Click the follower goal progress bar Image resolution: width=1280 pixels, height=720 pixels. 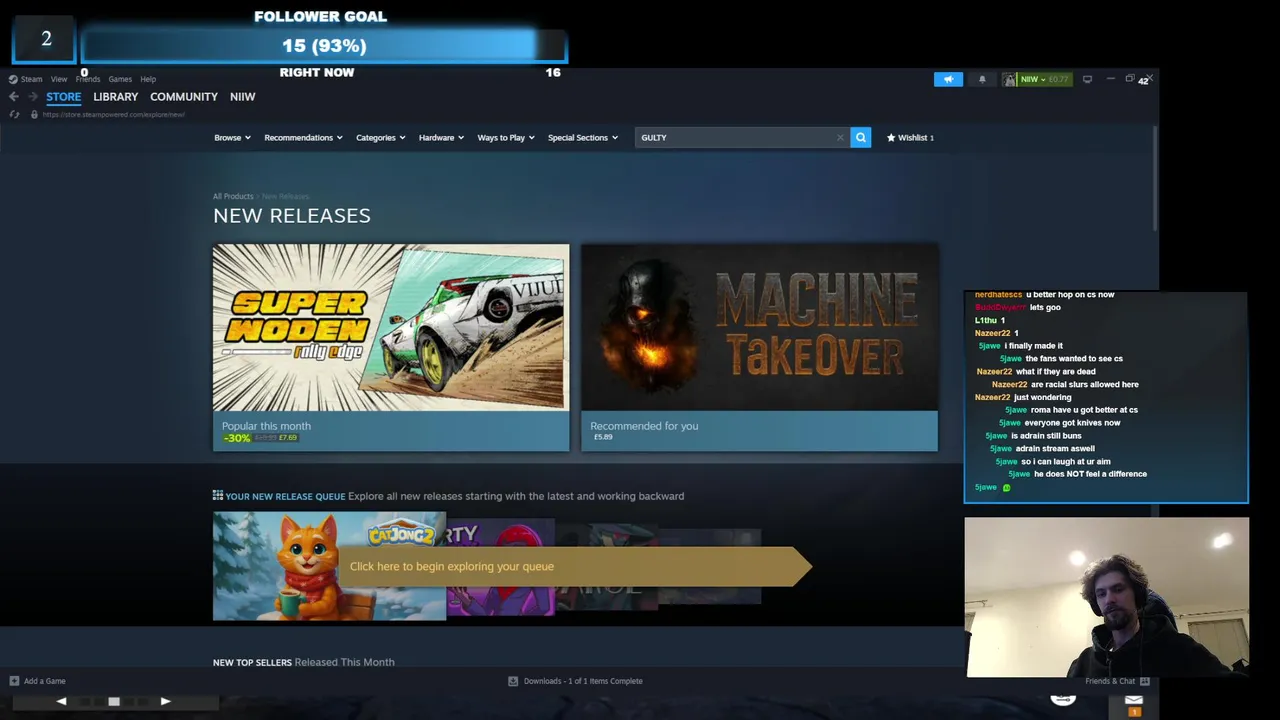tap(324, 45)
